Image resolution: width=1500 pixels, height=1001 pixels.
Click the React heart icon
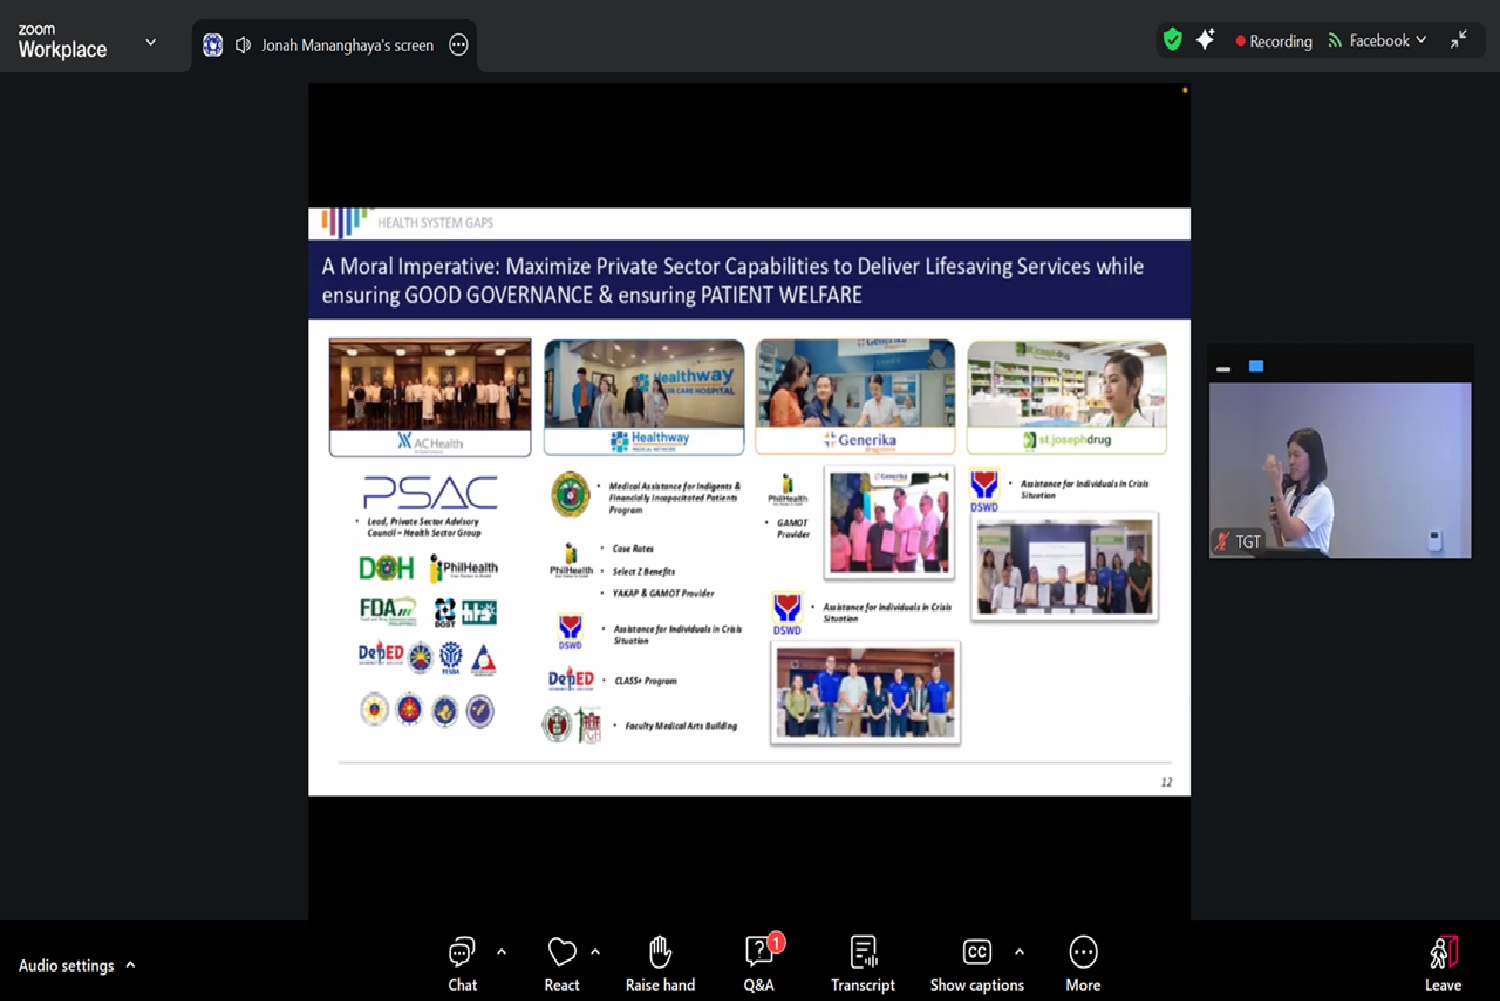tap(562, 953)
